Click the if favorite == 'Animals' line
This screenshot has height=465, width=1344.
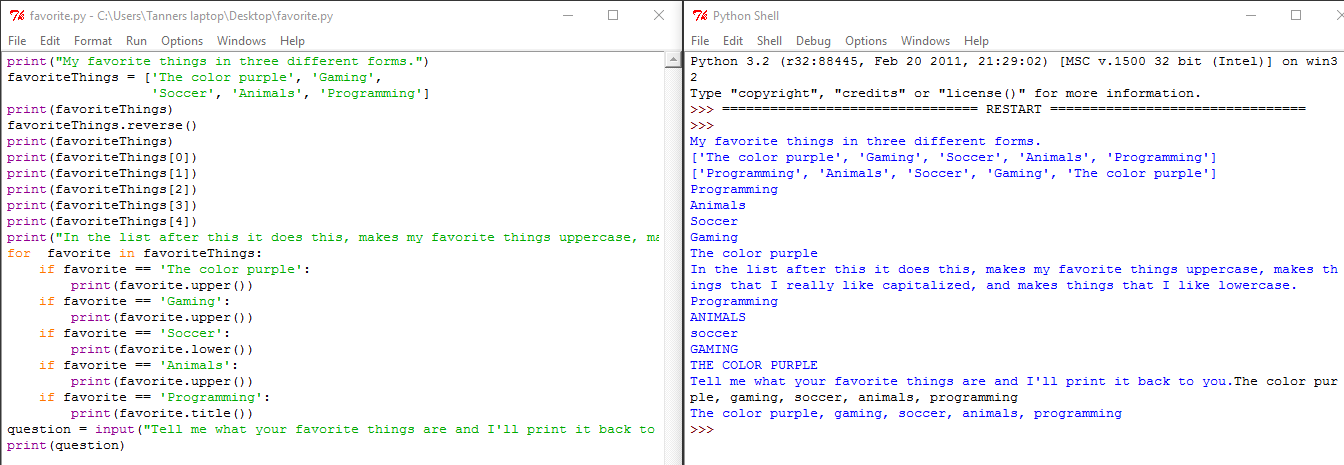pos(139,365)
